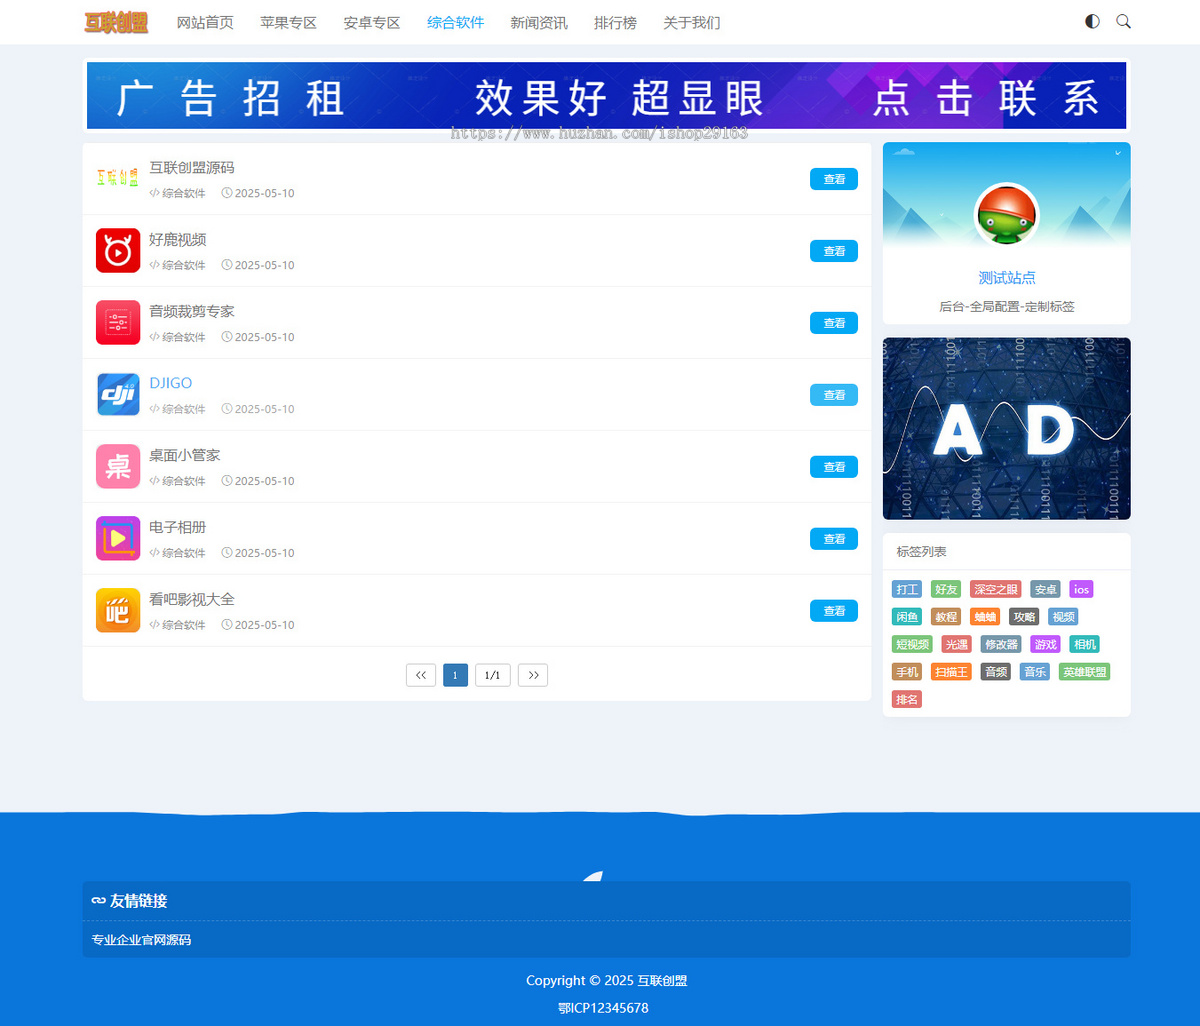Open 新闻资讯 in the navigation
This screenshot has width=1200, height=1026.
tap(539, 22)
